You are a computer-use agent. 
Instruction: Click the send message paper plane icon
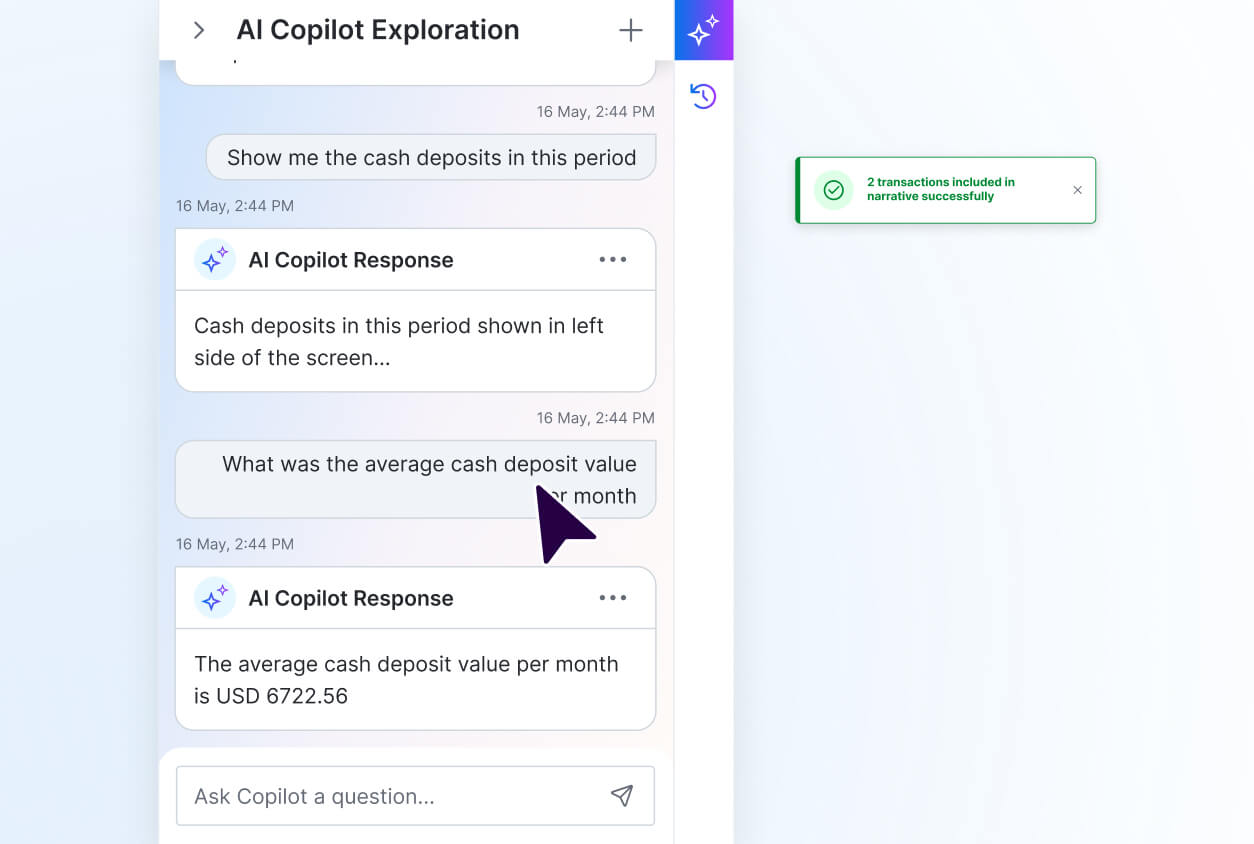[622, 796]
